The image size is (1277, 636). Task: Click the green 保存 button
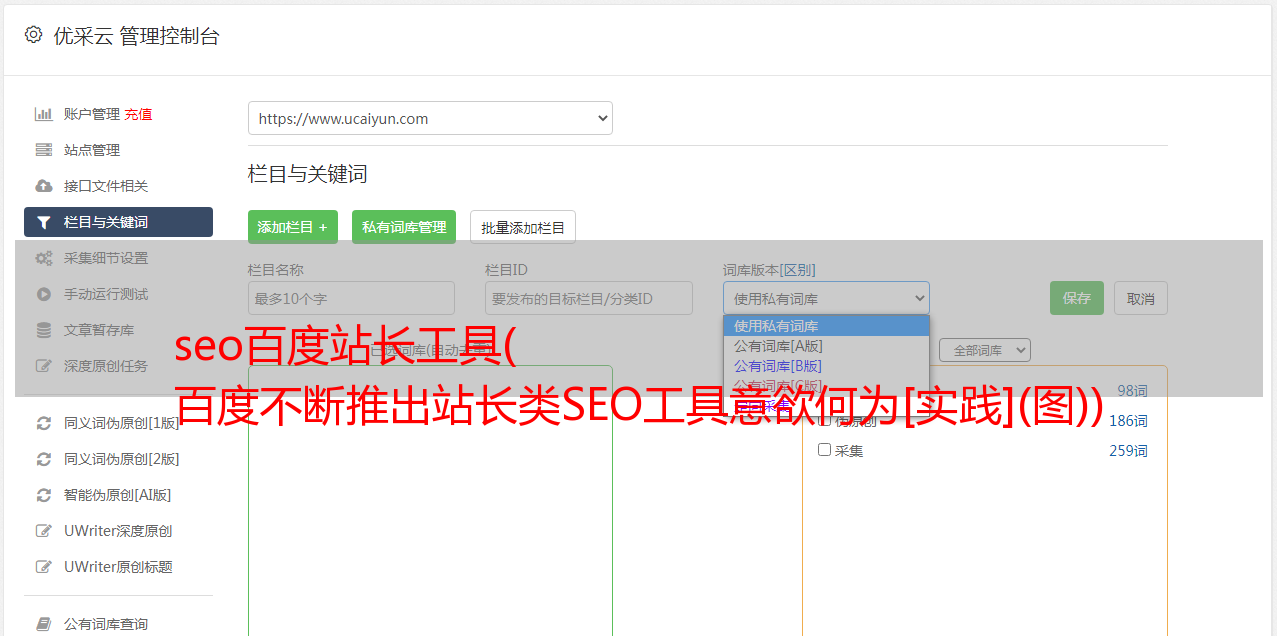pos(1077,298)
